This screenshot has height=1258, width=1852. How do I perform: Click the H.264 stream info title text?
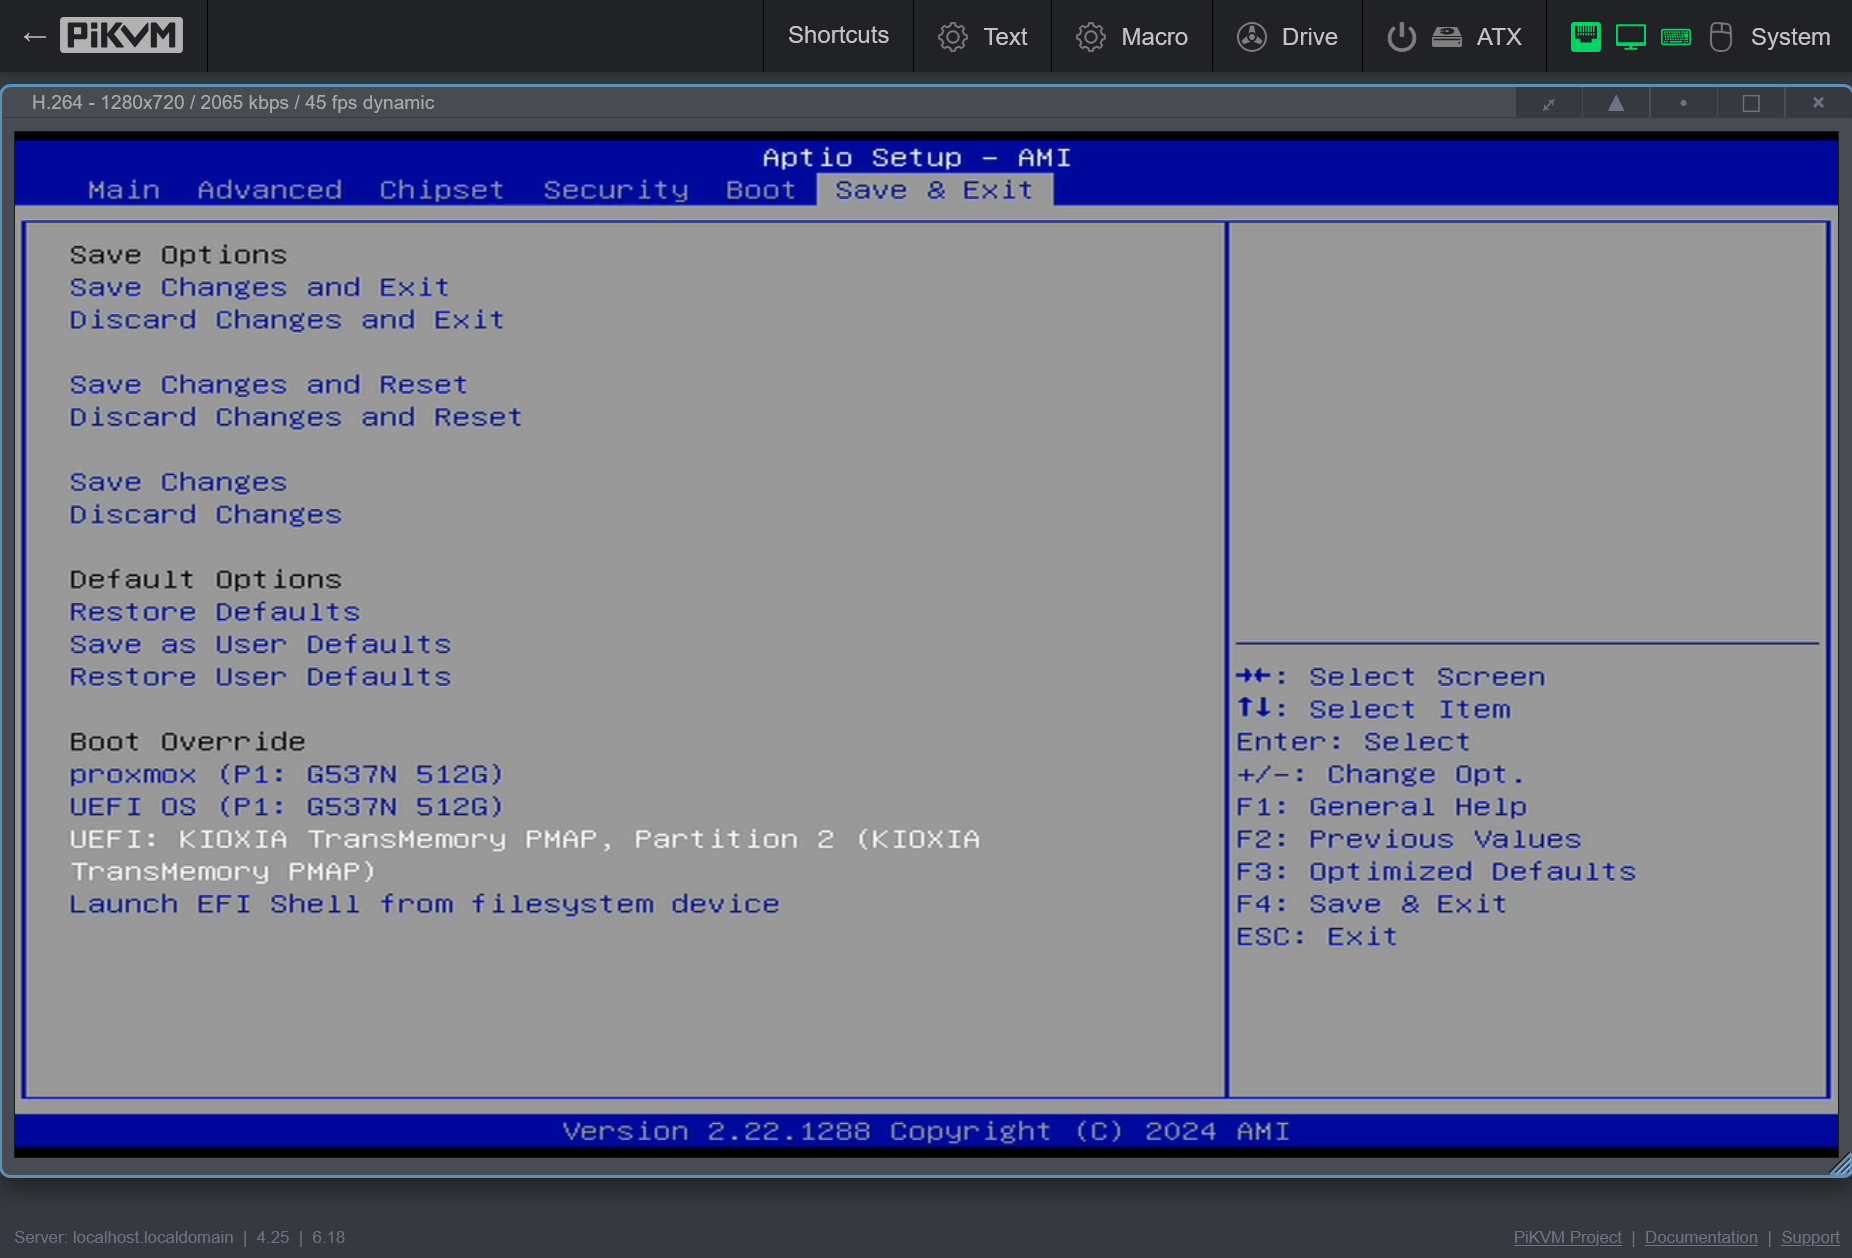pos(233,103)
